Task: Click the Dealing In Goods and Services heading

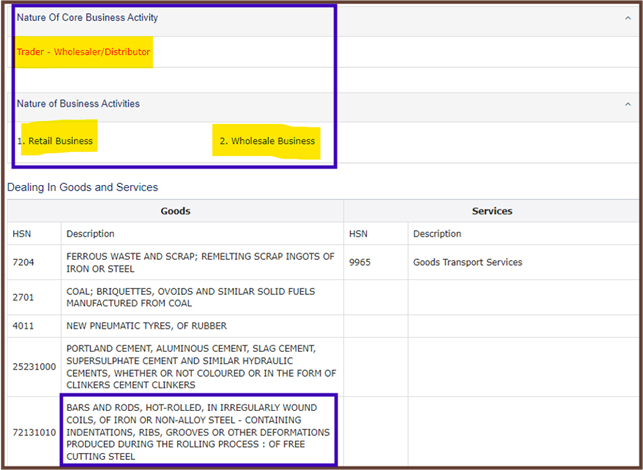Action: click(x=82, y=187)
